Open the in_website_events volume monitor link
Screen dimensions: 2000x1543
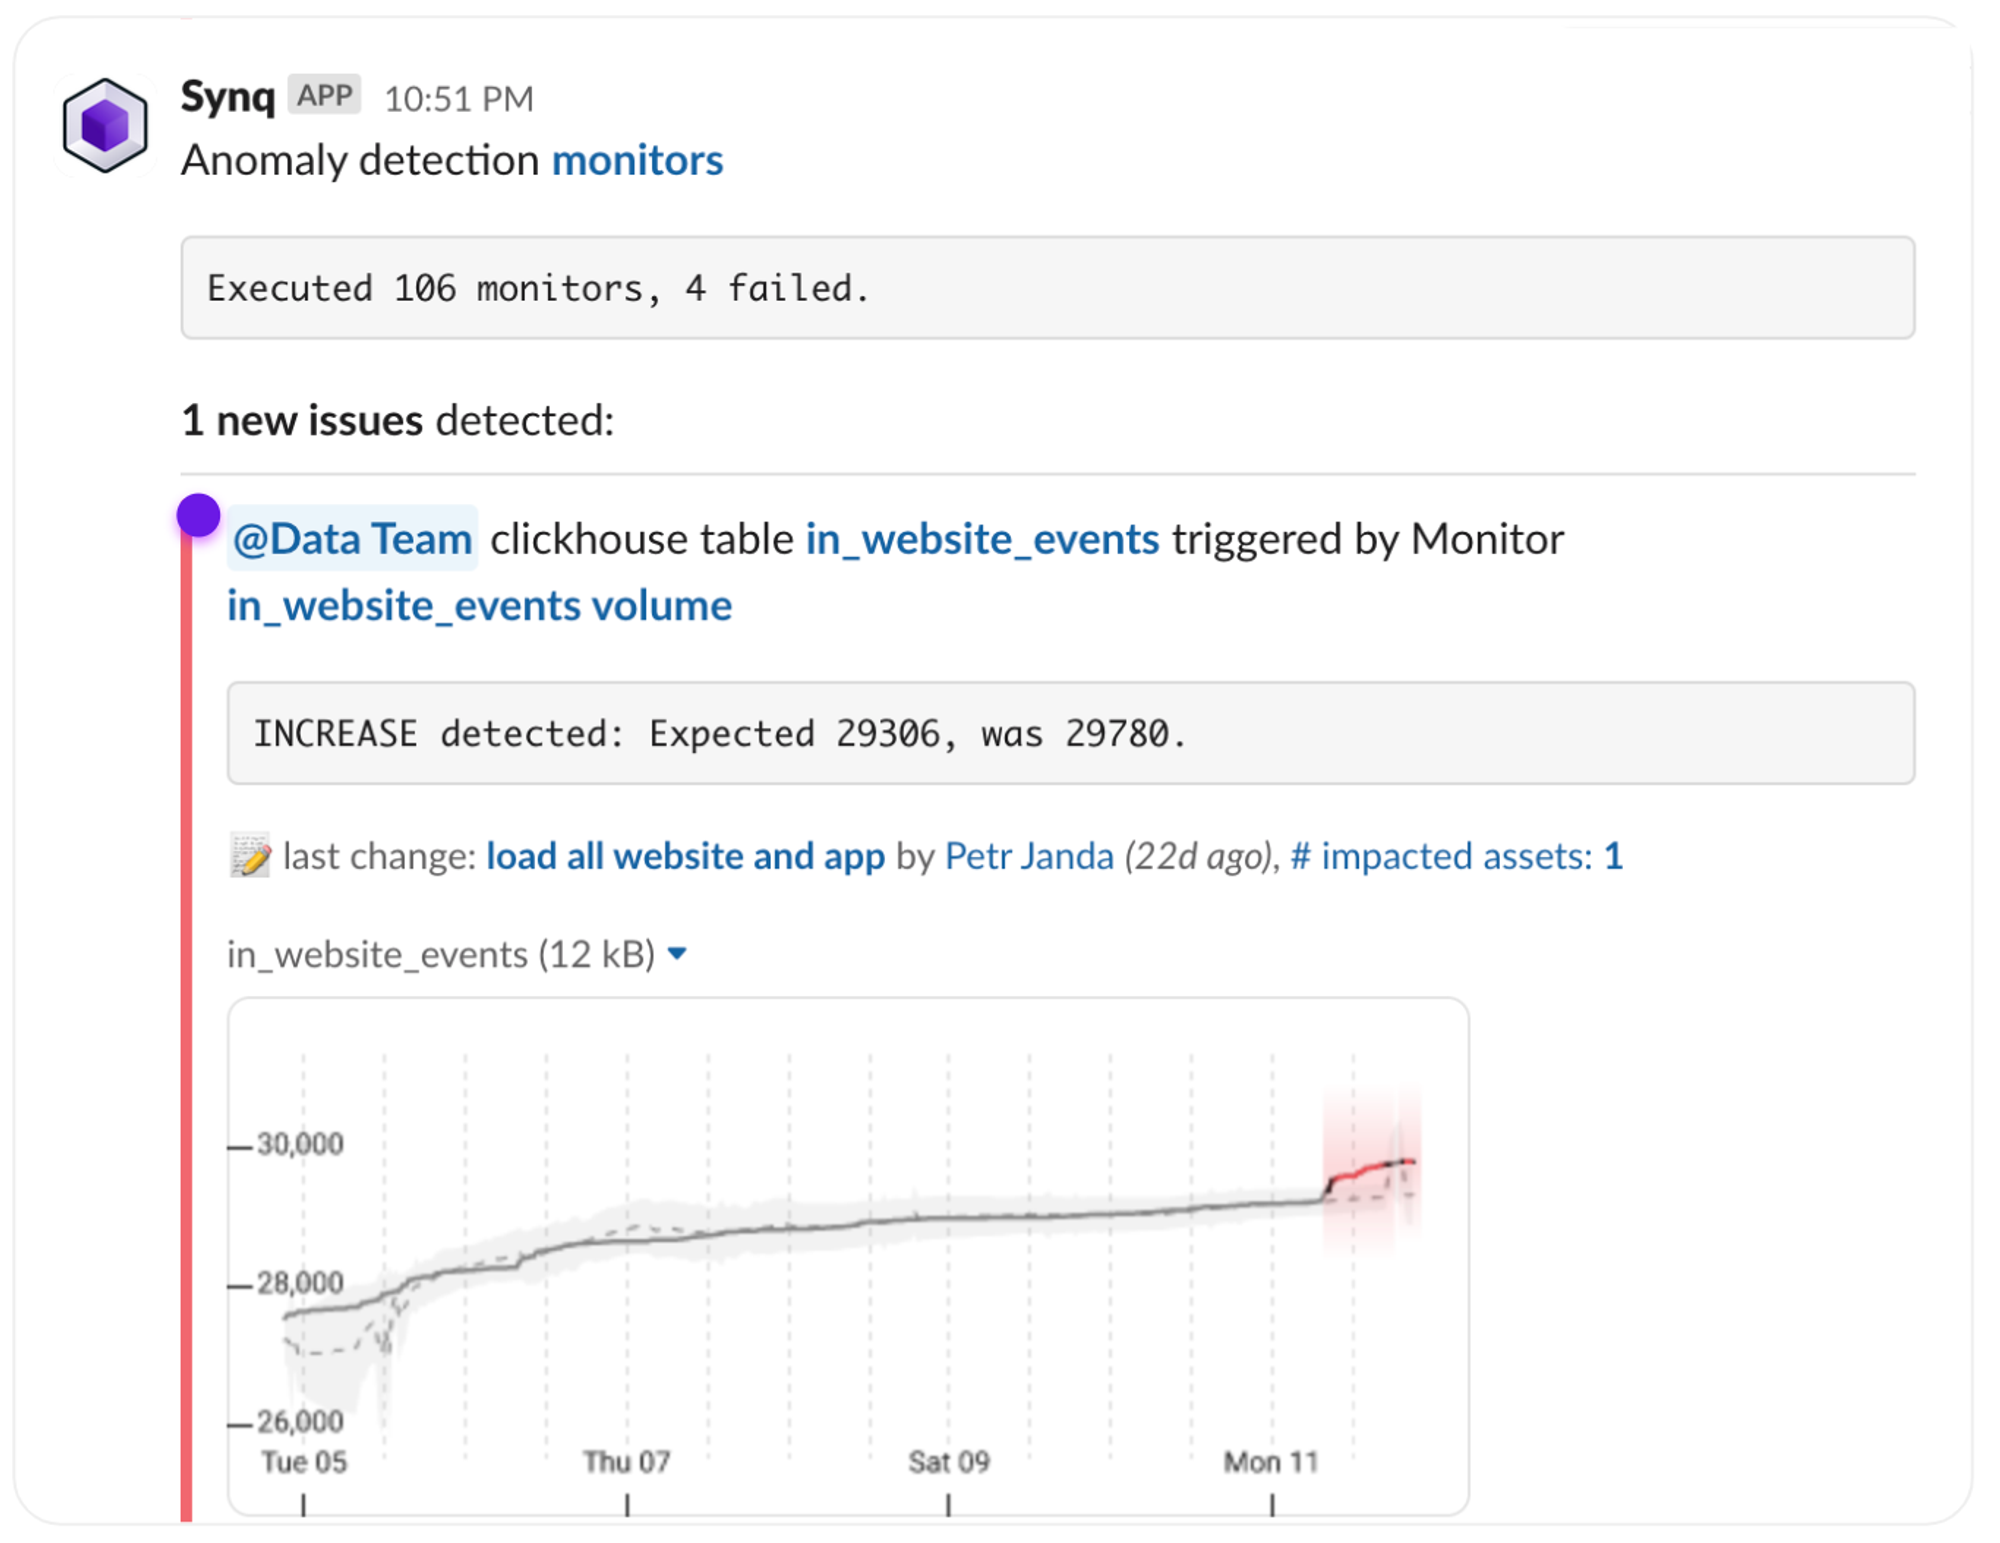[x=479, y=606]
